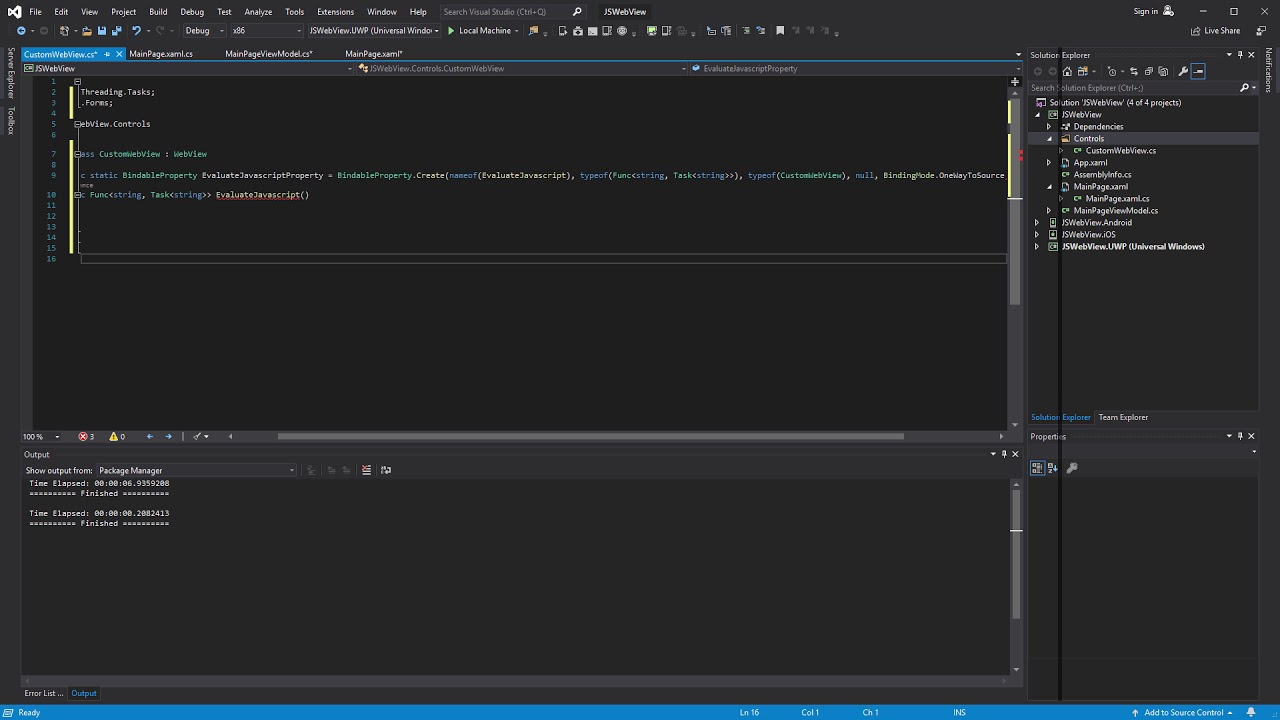The width and height of the screenshot is (1280, 720).
Task: Open the Server Explorer side tab
Action: coord(11,72)
